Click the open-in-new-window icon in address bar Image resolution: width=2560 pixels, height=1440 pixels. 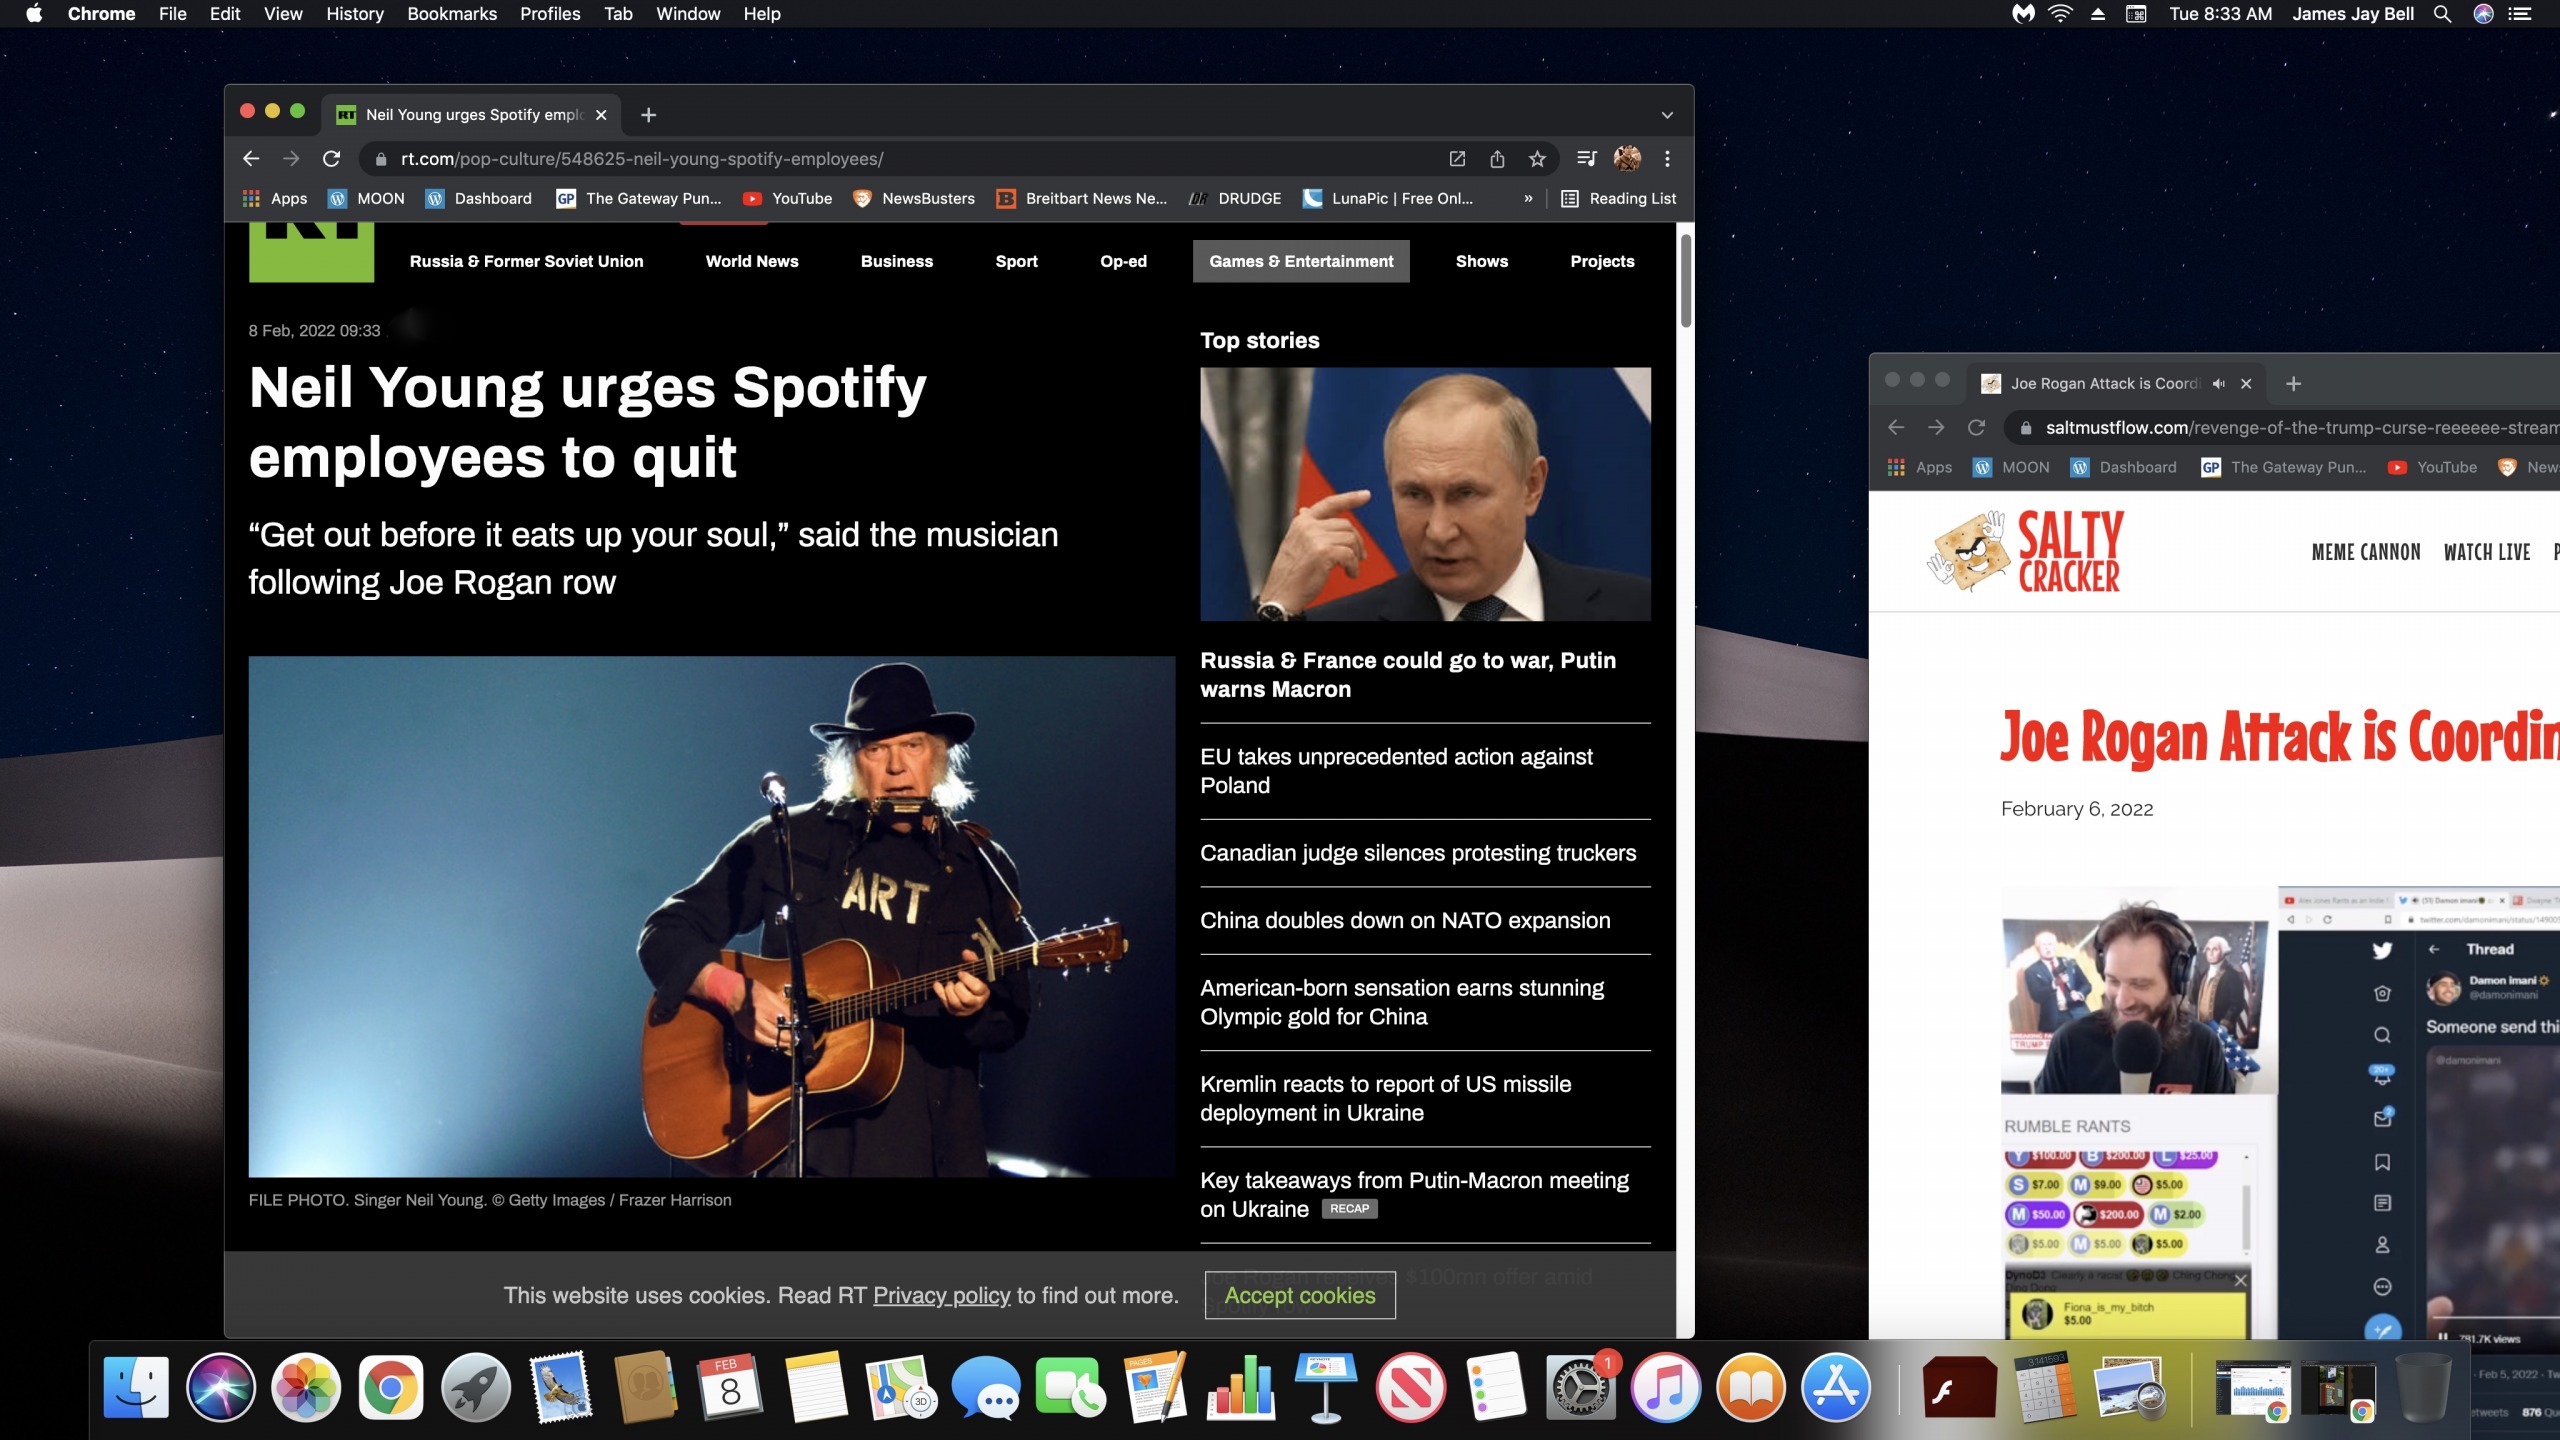(x=1457, y=159)
